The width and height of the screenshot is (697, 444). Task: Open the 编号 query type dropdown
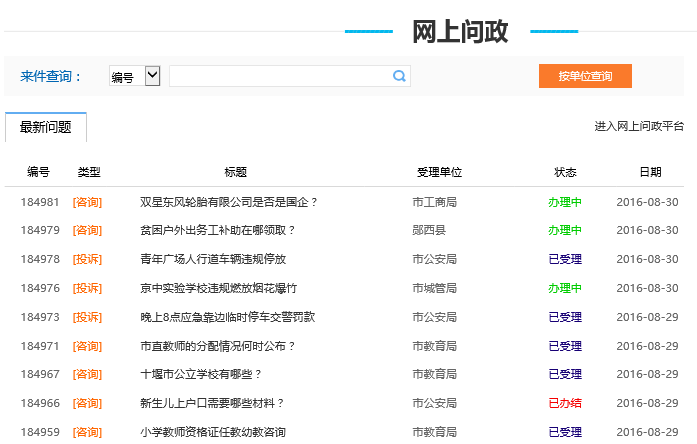click(134, 76)
